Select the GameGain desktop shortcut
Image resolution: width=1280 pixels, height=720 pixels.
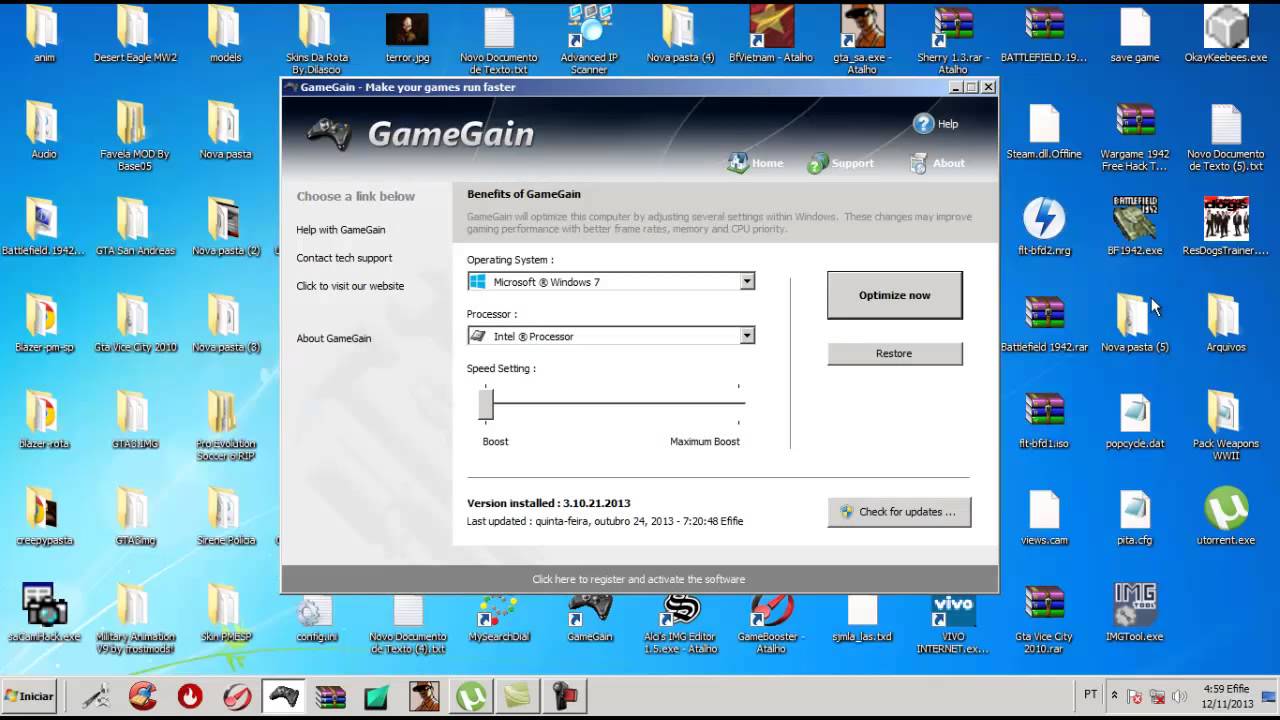coord(590,617)
